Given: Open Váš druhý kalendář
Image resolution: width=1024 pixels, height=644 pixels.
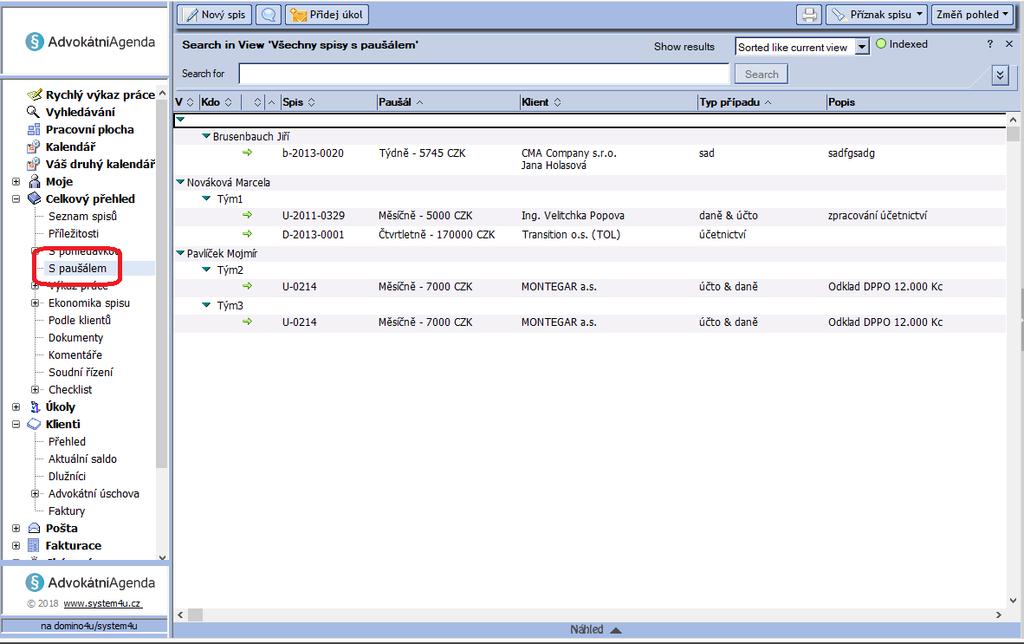Looking at the screenshot, I should click(100, 164).
